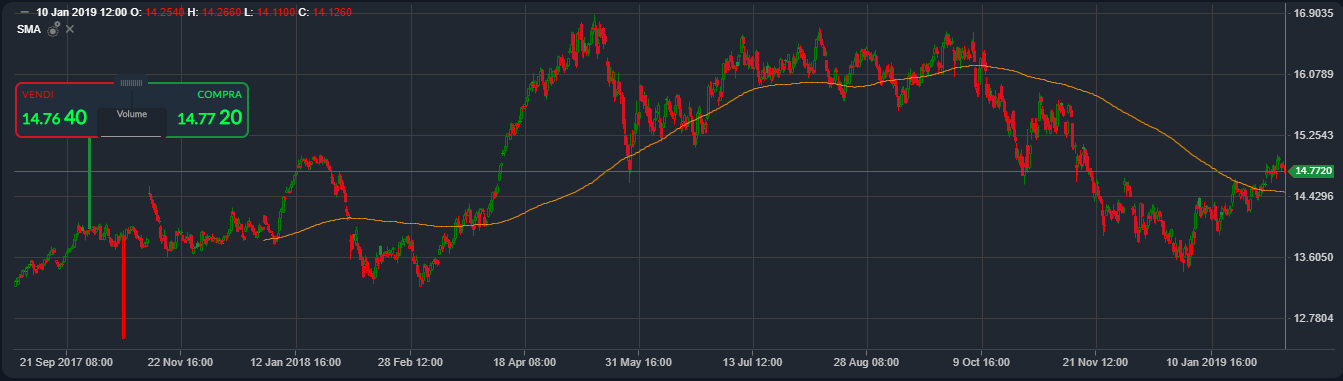Click the VENDI sell price 14.76 40
This screenshot has height=381, width=1343.
[55, 118]
